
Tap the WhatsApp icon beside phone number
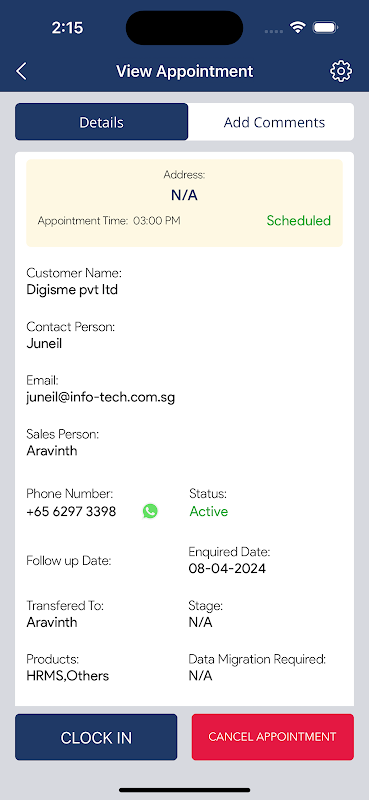pyautogui.click(x=150, y=511)
